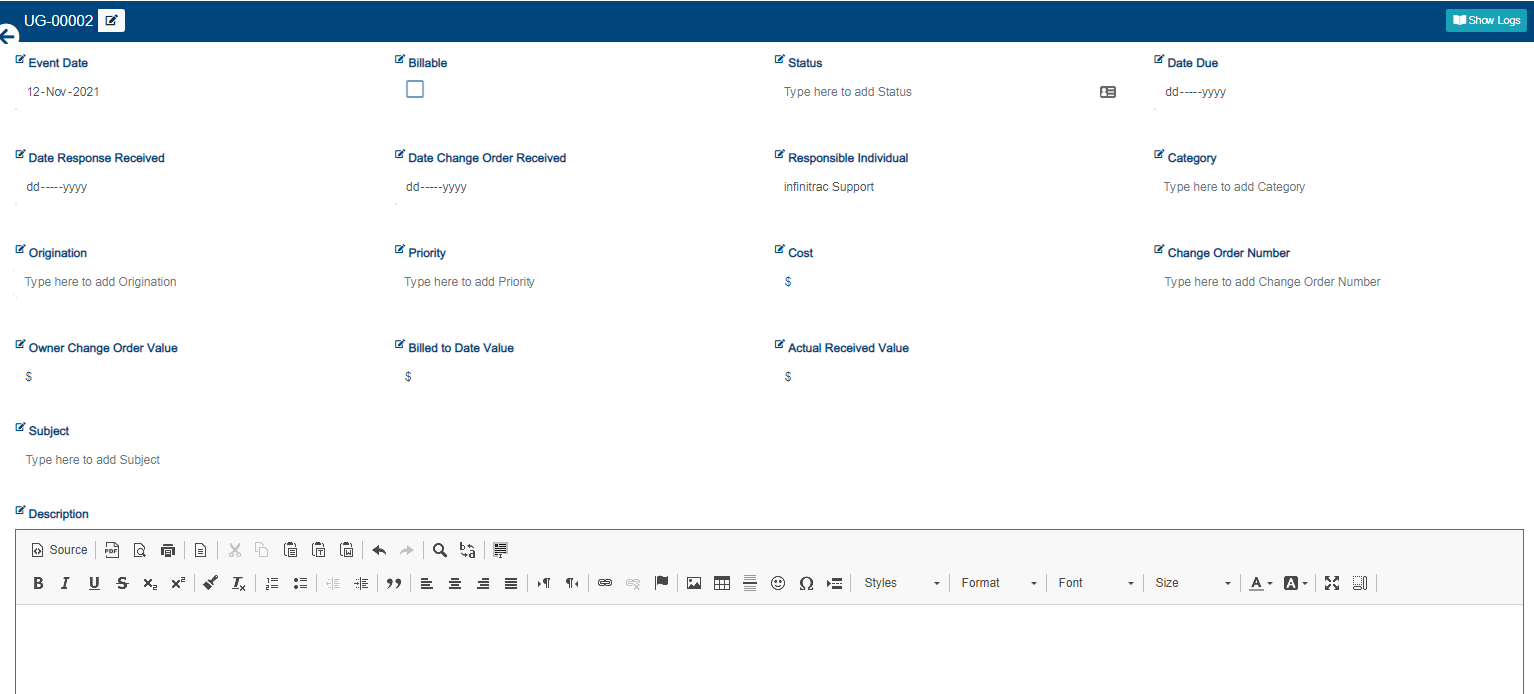The height and width of the screenshot is (694, 1534).
Task: Open the Size dropdown
Action: tap(1193, 583)
